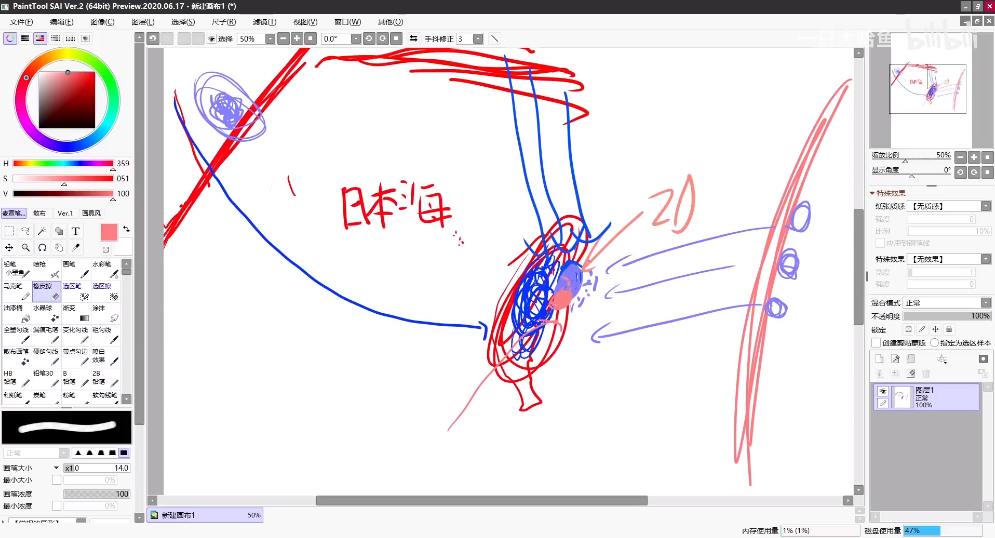Screen dimensions: 995x538
Task: Open the brush size multiplier dropdown
Action: pos(56,468)
